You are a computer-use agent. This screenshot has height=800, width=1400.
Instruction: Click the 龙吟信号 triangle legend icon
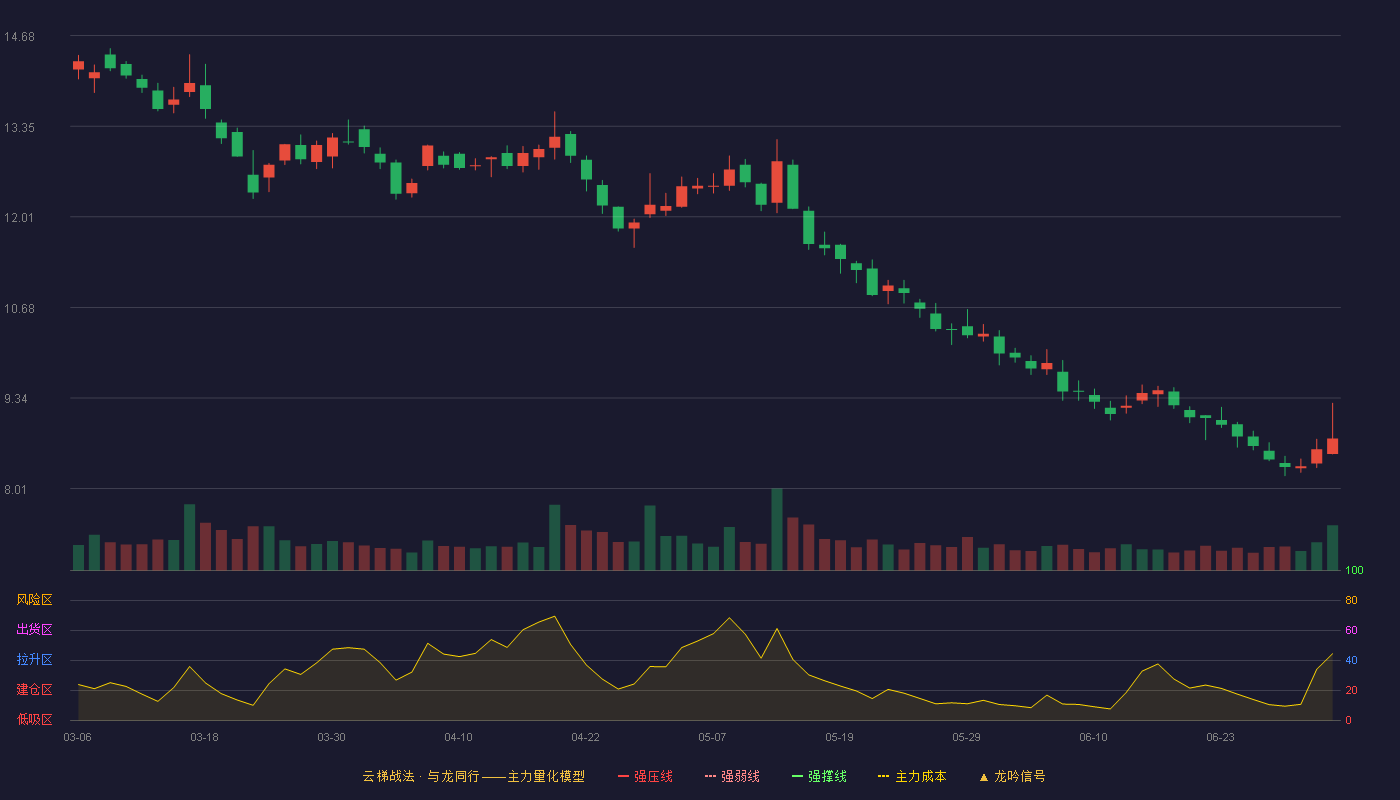[984, 777]
